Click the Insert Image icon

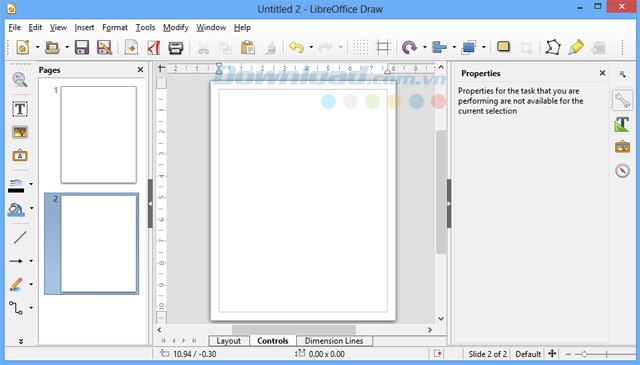click(x=20, y=132)
